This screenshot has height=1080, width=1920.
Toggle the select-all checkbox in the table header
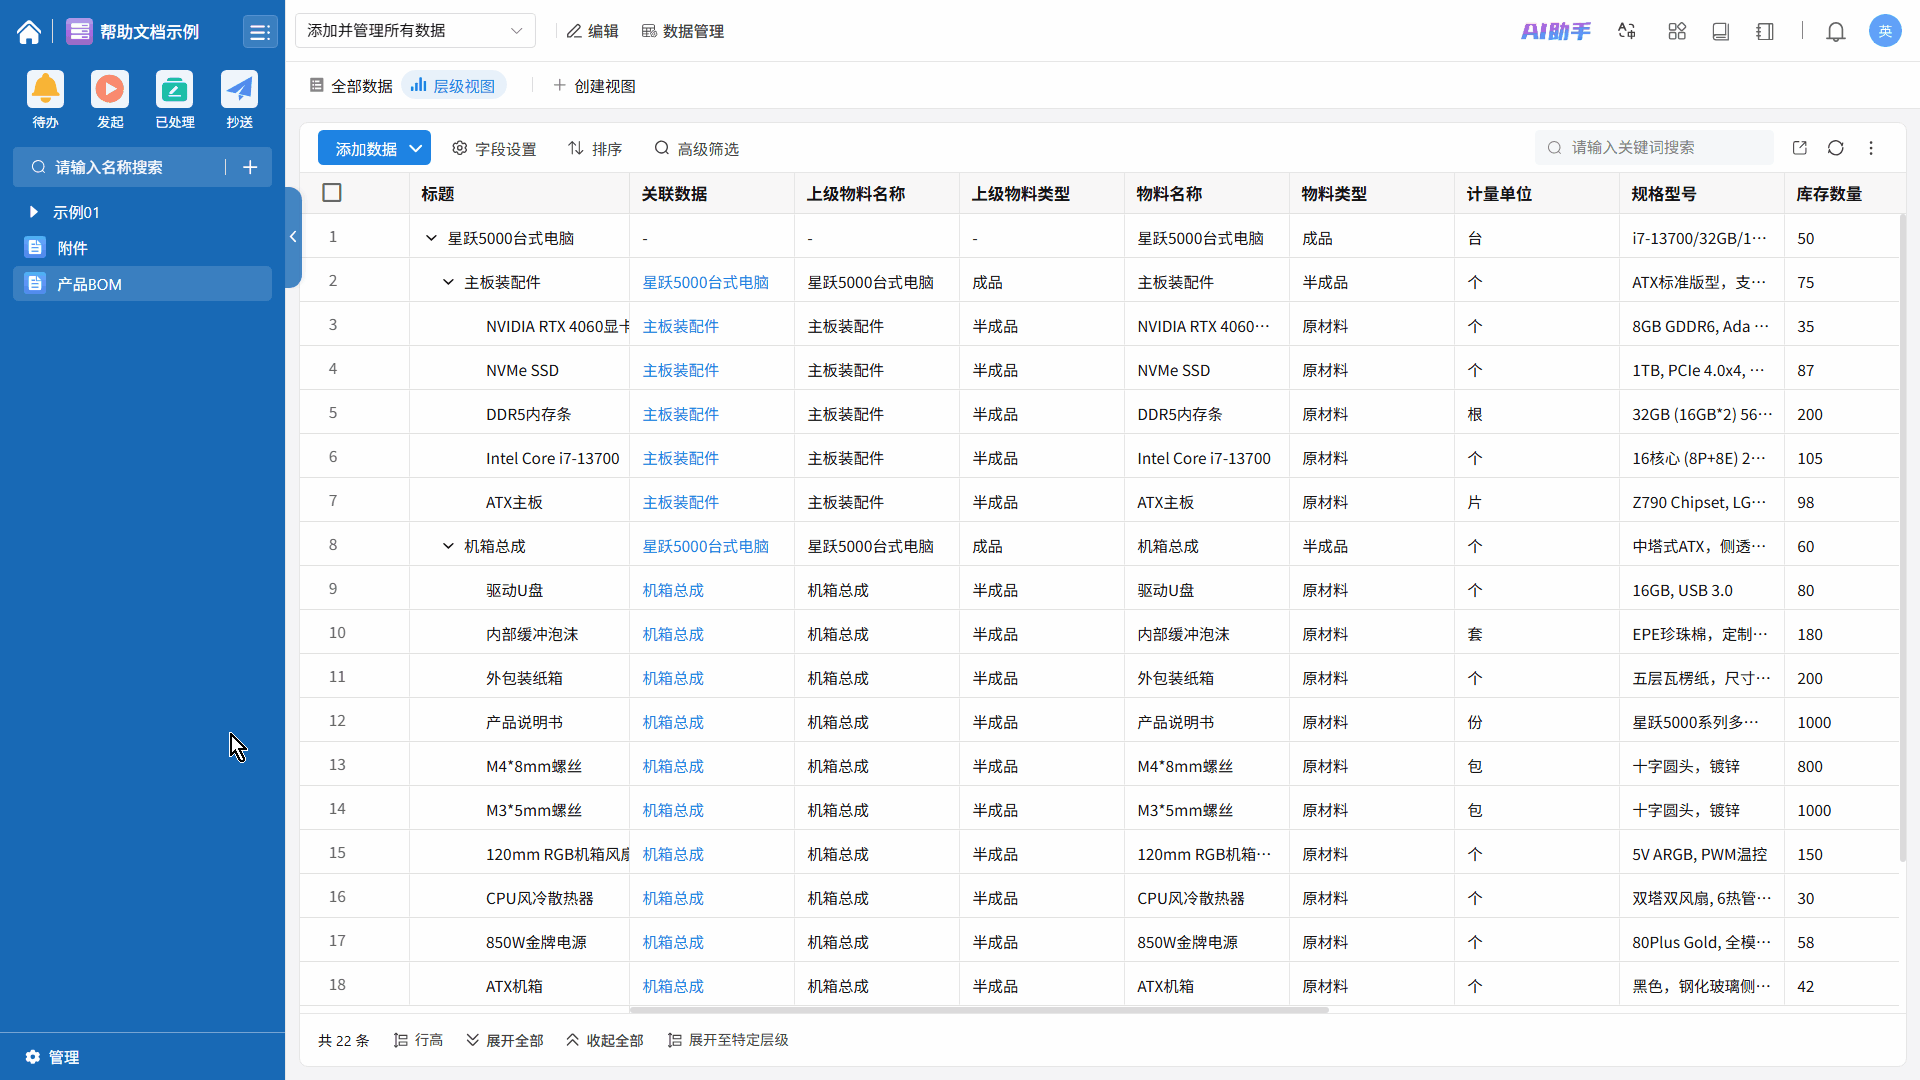tap(332, 193)
